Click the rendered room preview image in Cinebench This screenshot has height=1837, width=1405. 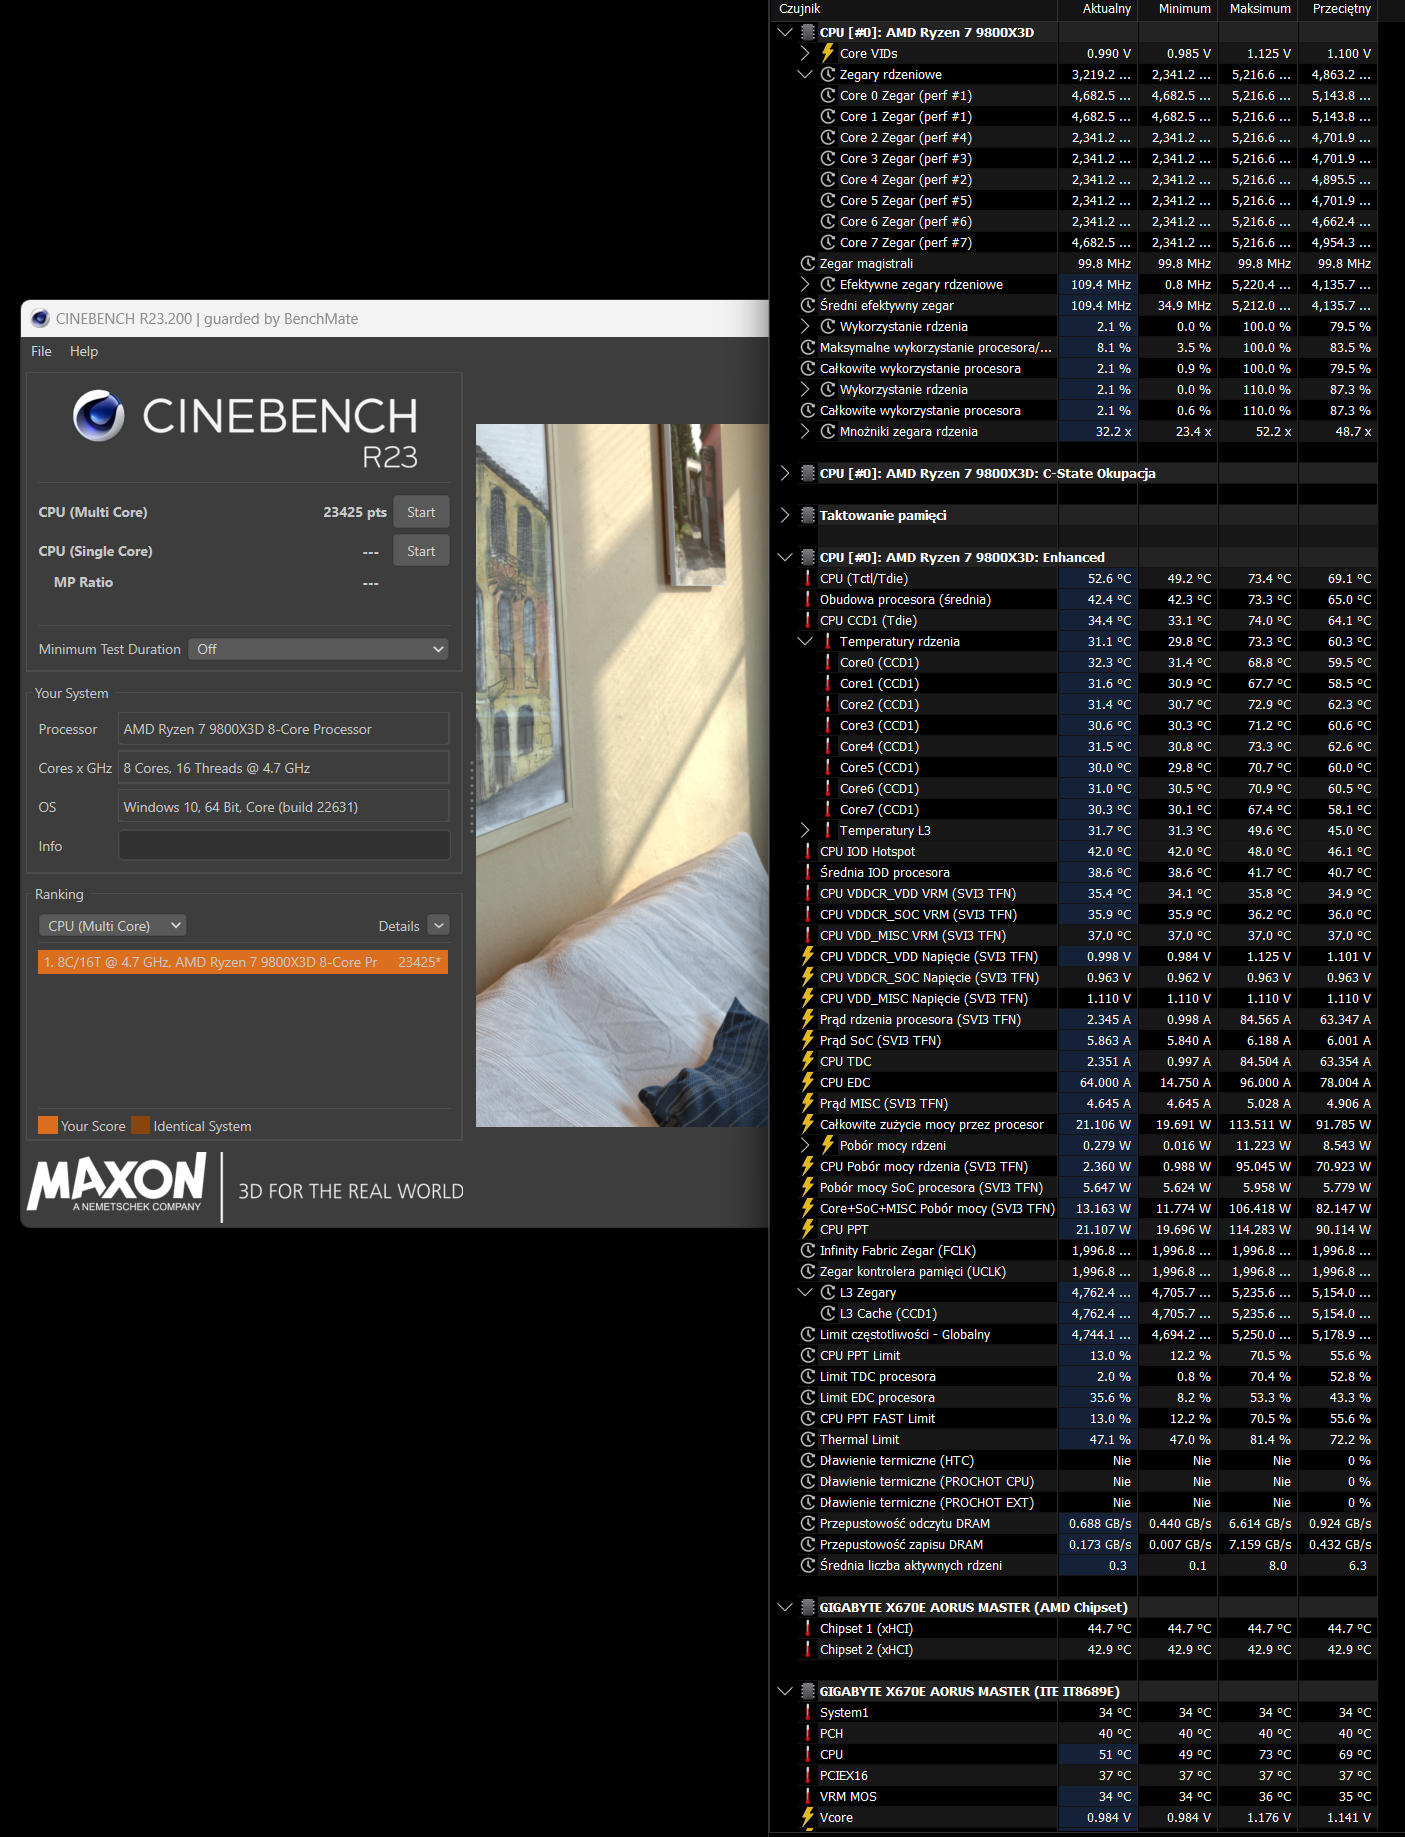pyautogui.click(x=622, y=776)
